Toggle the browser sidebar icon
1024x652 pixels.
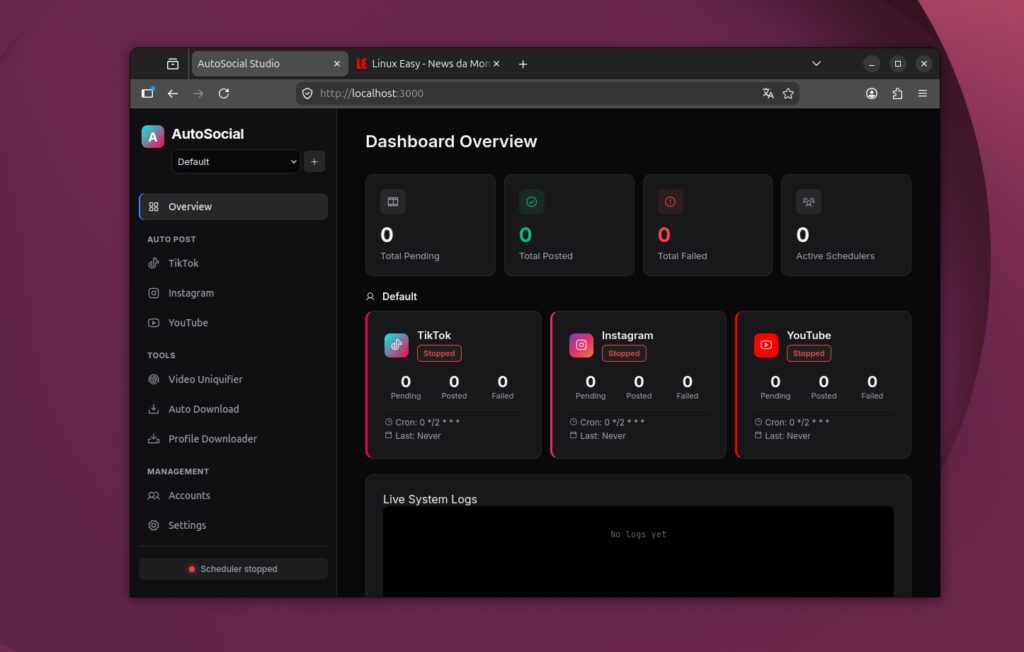(x=148, y=93)
